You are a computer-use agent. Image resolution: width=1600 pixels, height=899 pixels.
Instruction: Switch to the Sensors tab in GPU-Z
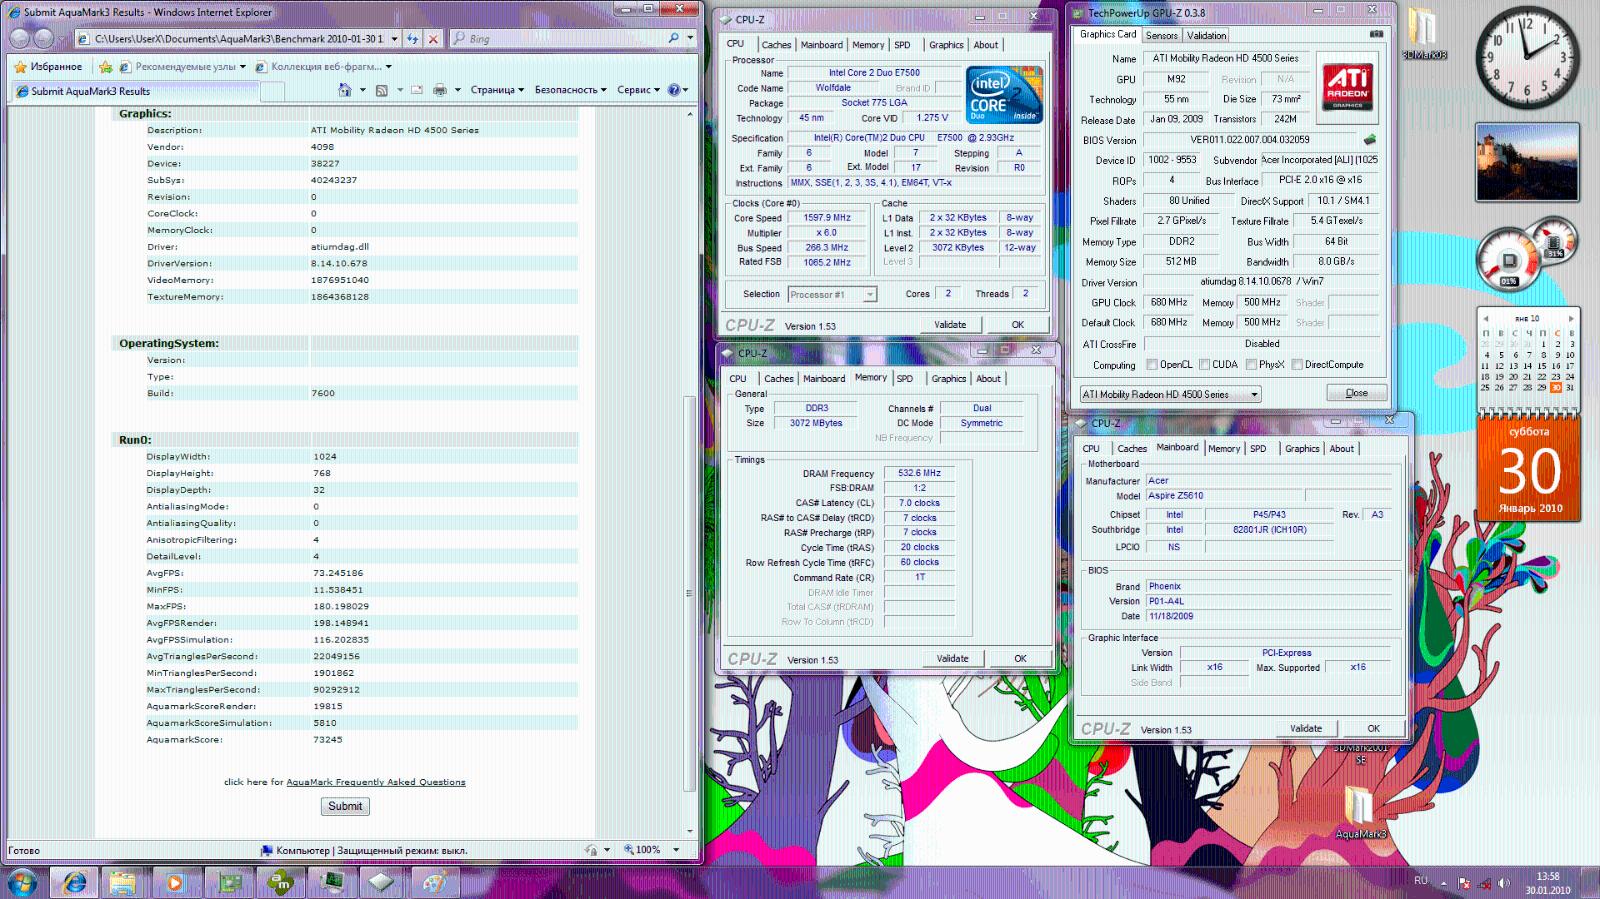point(1161,35)
